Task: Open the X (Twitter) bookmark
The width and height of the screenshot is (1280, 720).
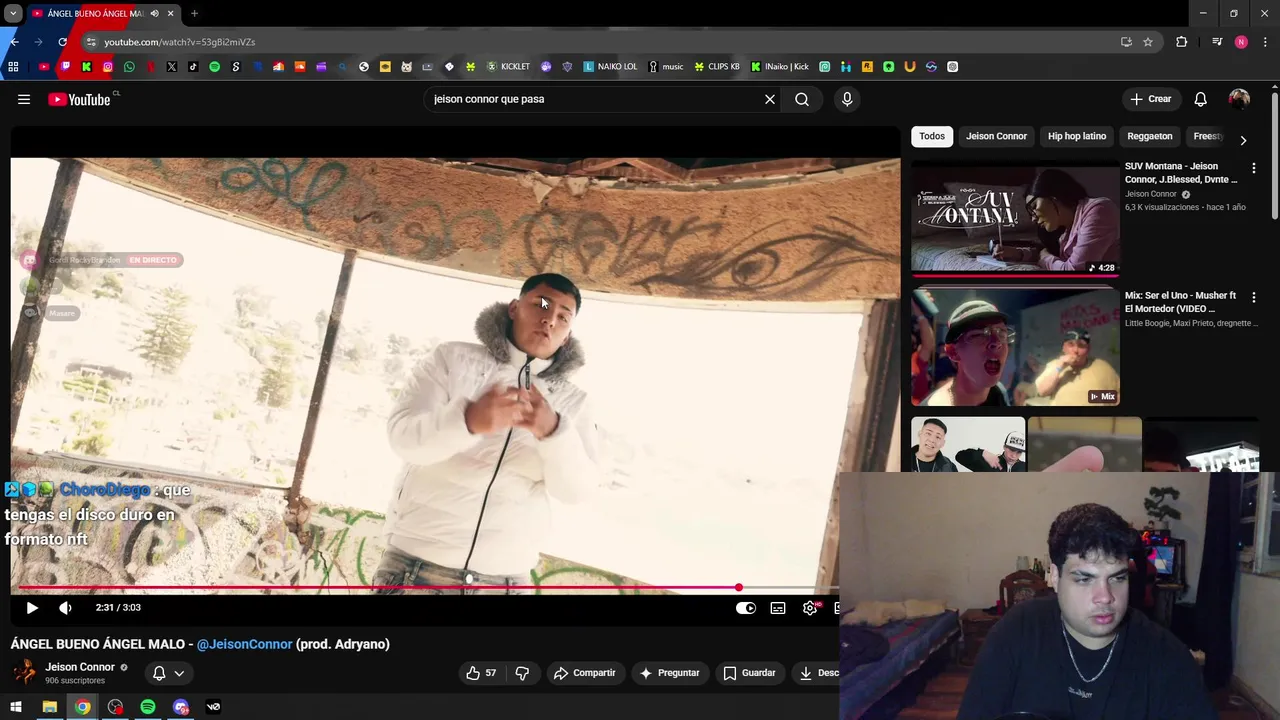Action: (172, 67)
